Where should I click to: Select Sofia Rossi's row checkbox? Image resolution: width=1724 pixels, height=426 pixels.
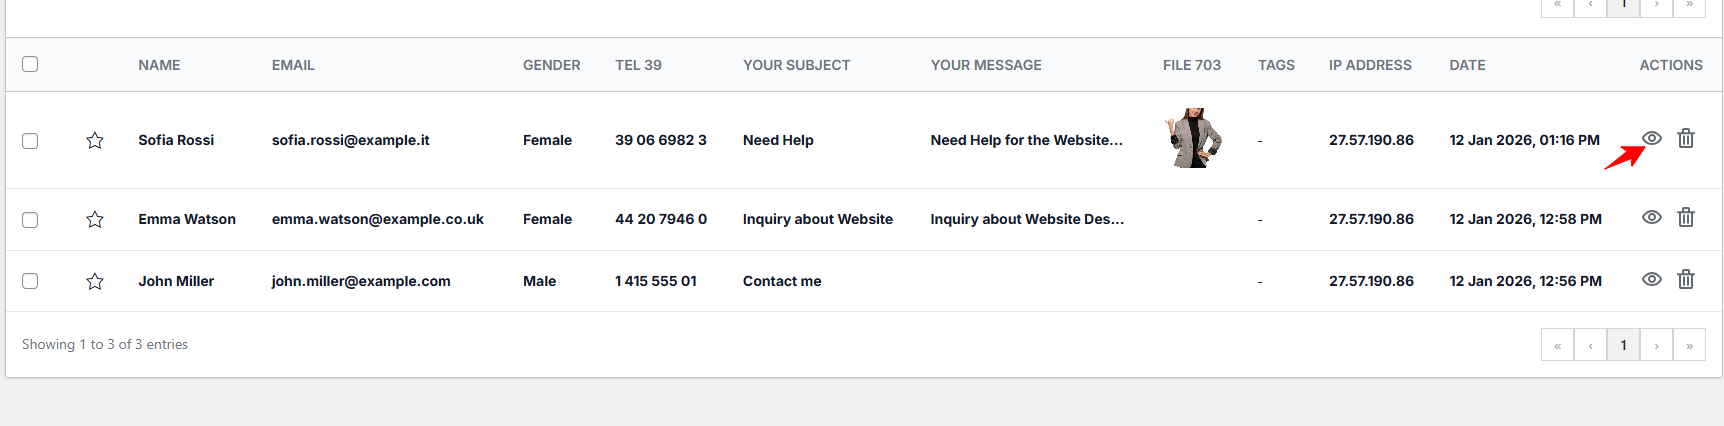[30, 141]
